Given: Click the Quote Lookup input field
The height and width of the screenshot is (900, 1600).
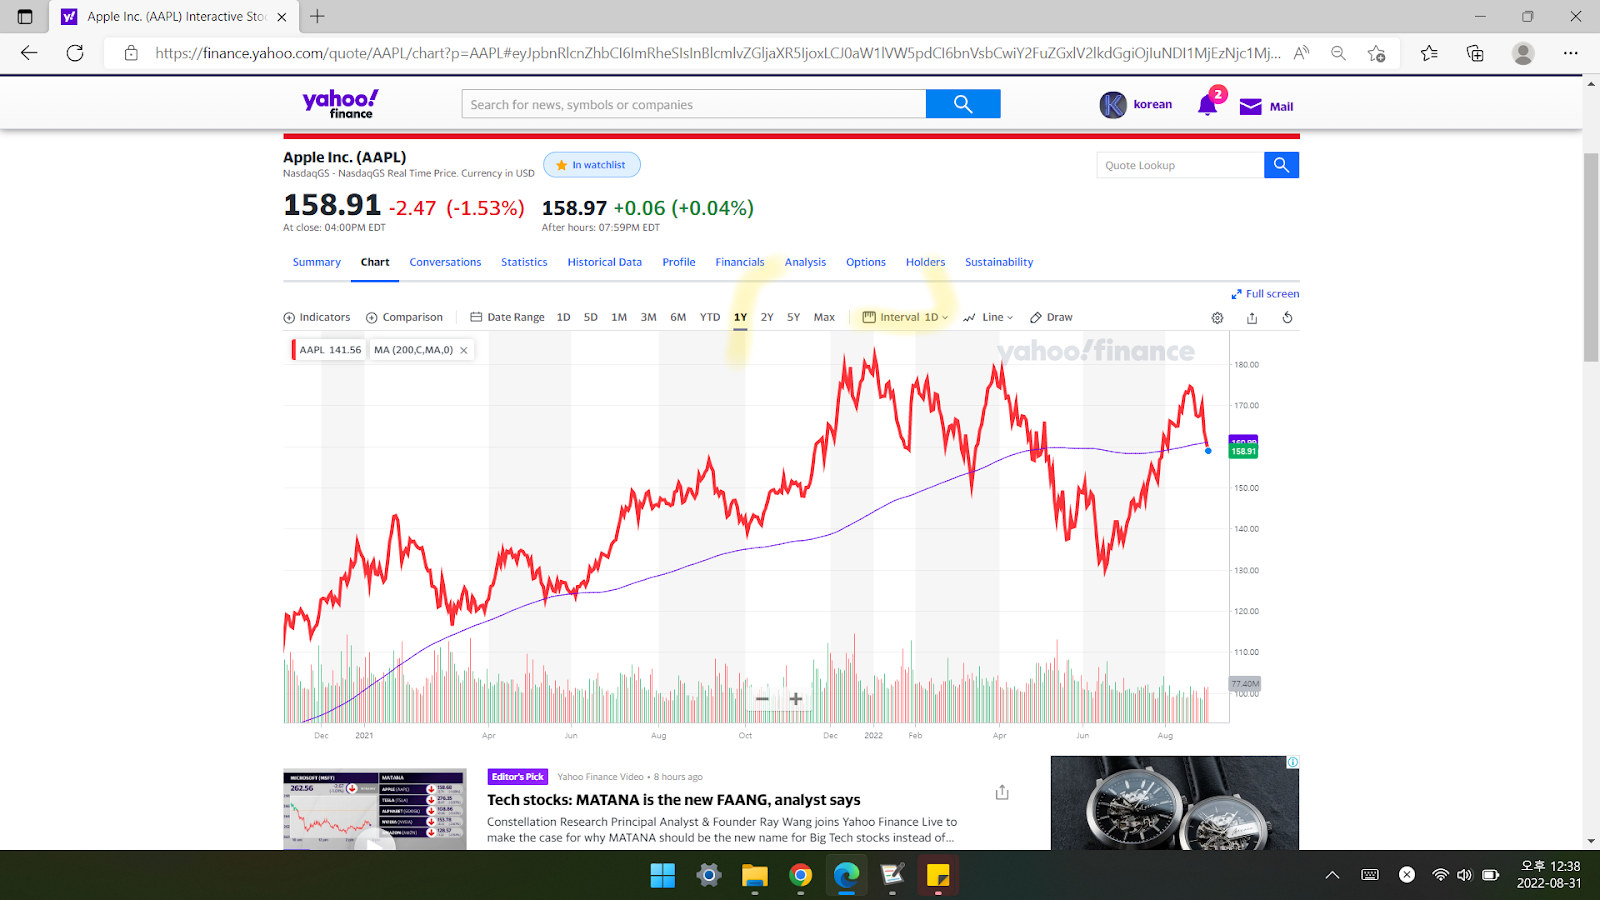Looking at the screenshot, I should tap(1181, 165).
